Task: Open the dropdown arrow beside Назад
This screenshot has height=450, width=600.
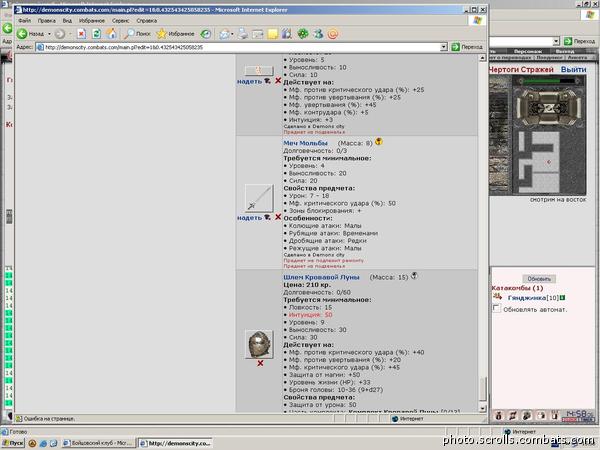Action: tap(49, 34)
